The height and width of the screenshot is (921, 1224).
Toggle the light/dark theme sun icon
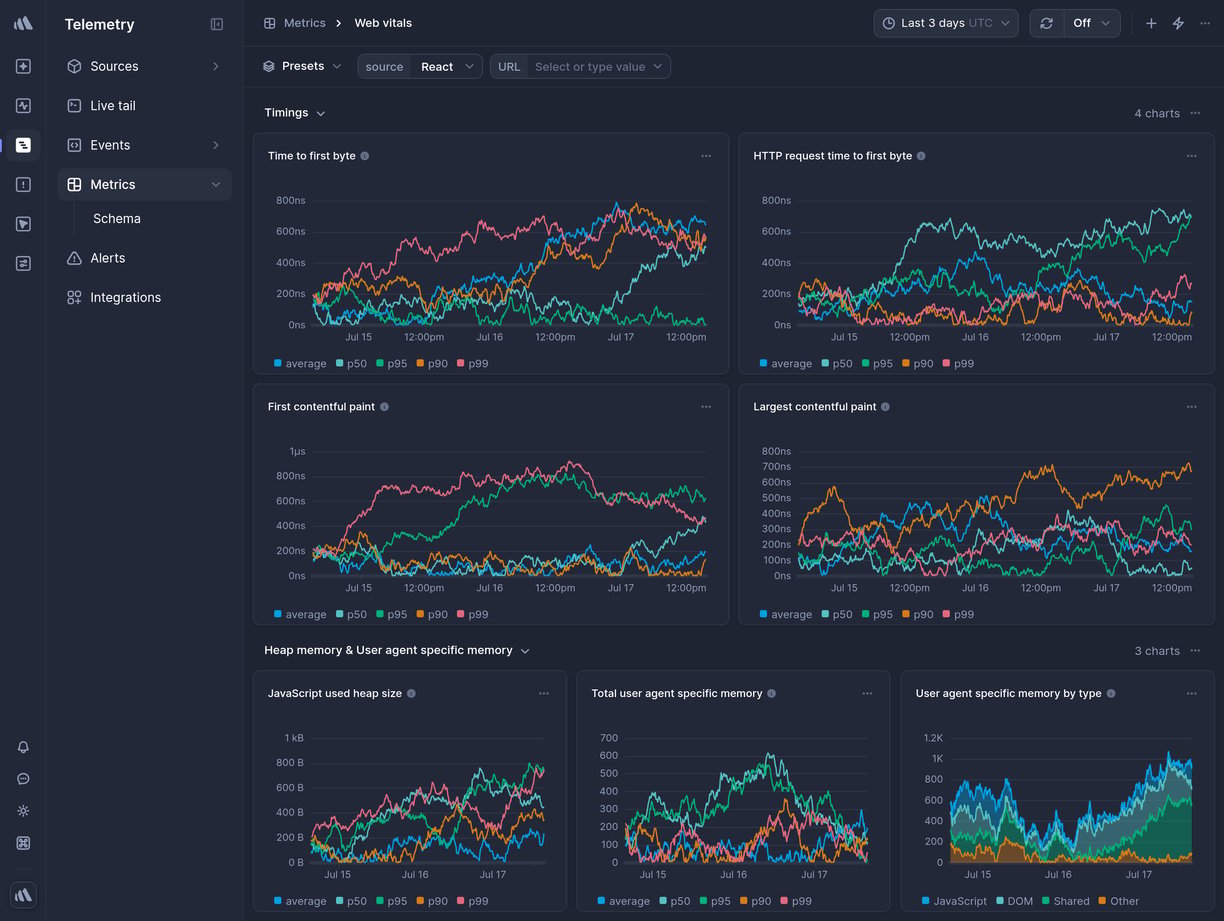pyautogui.click(x=23, y=811)
